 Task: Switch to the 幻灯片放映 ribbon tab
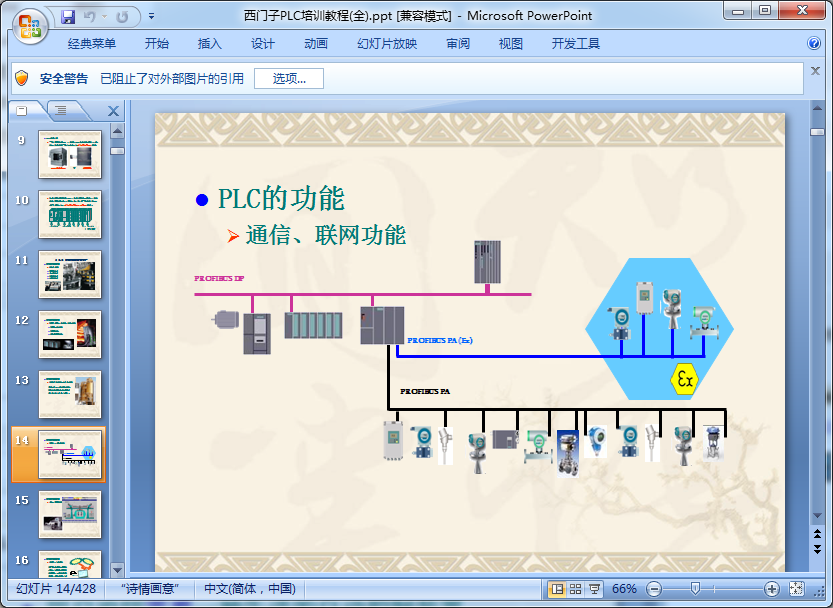pyautogui.click(x=387, y=44)
